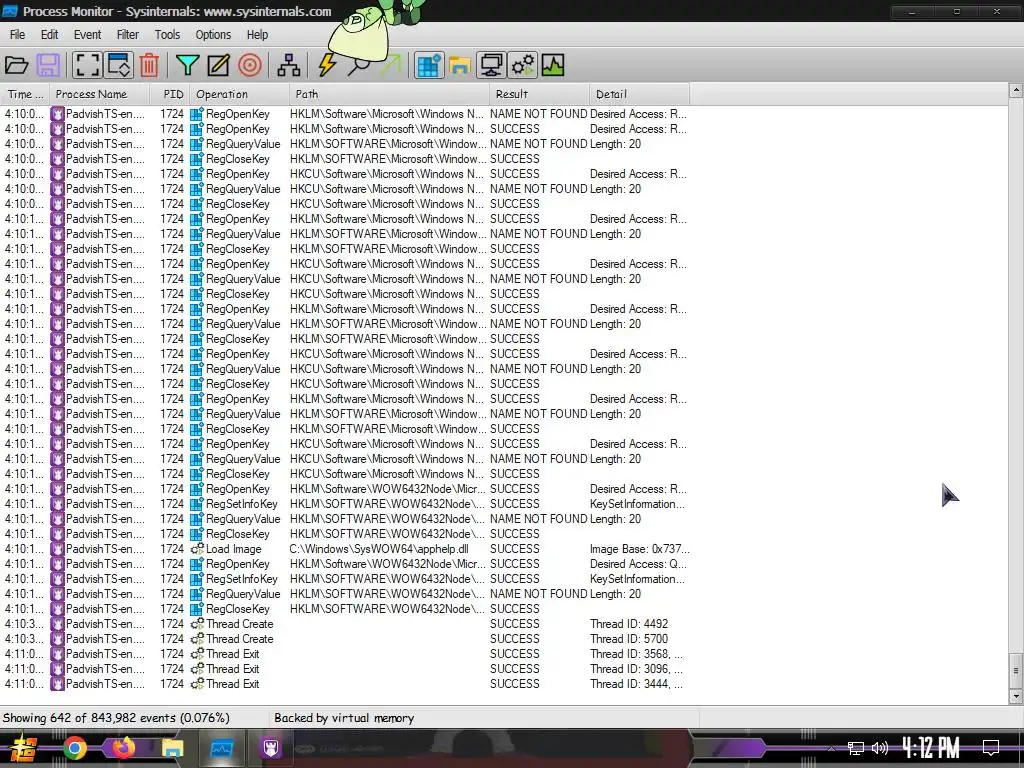The height and width of the screenshot is (768, 1024).
Task: Open the Tools menu
Action: [167, 35]
